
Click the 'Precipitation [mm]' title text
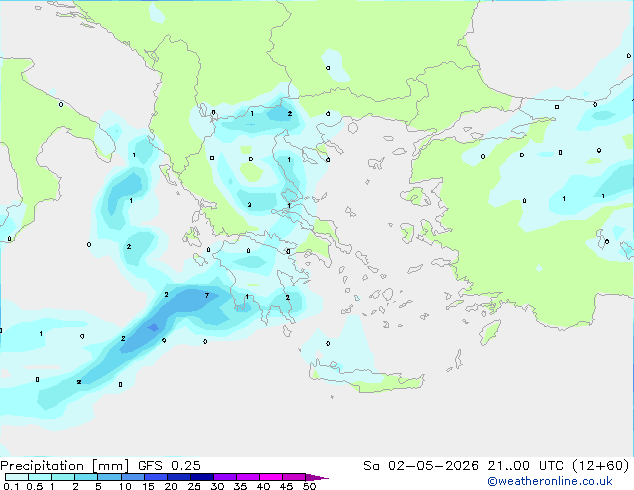[x=65, y=466]
